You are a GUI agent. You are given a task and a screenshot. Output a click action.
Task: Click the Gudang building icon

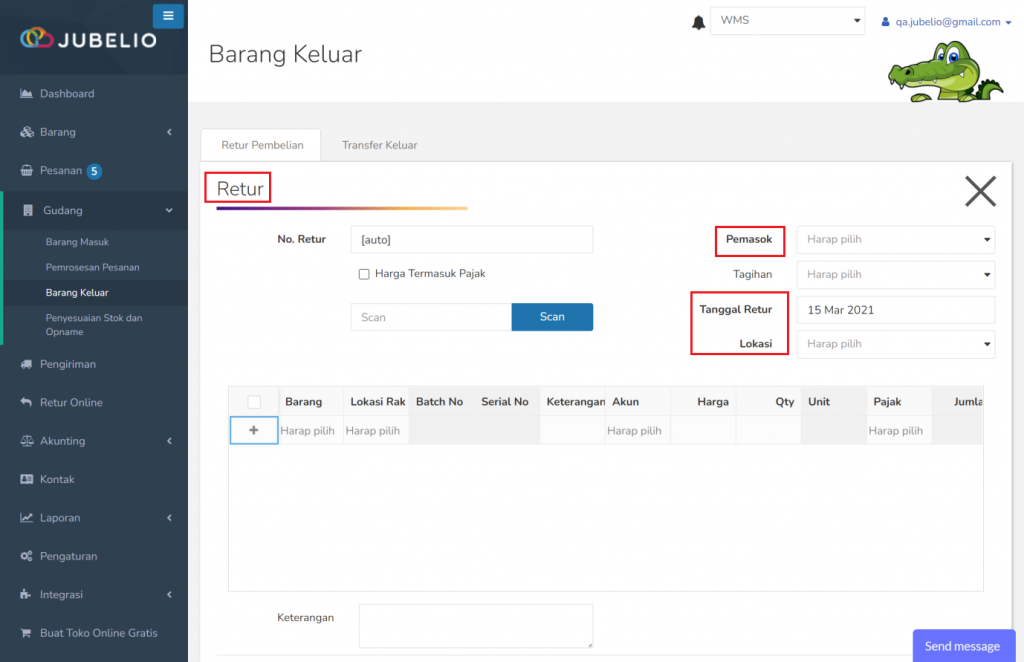(27, 210)
